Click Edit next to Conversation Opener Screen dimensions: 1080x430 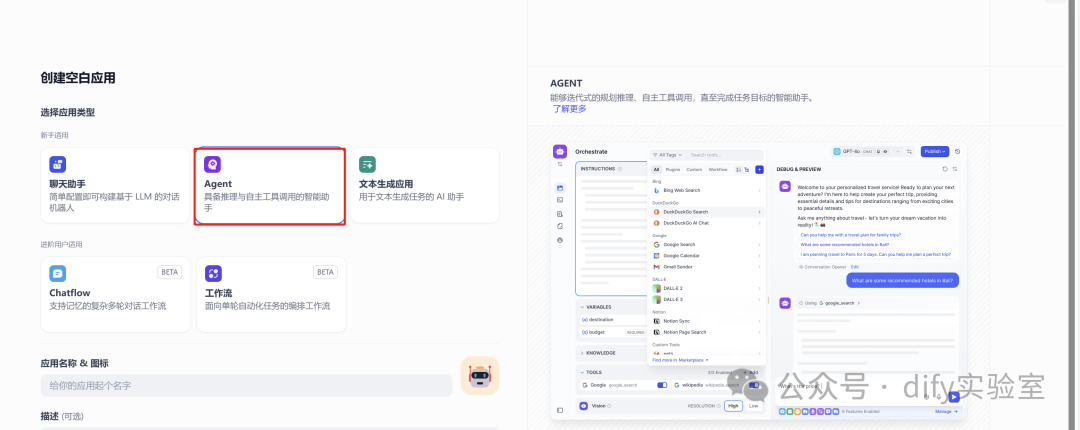(x=855, y=266)
